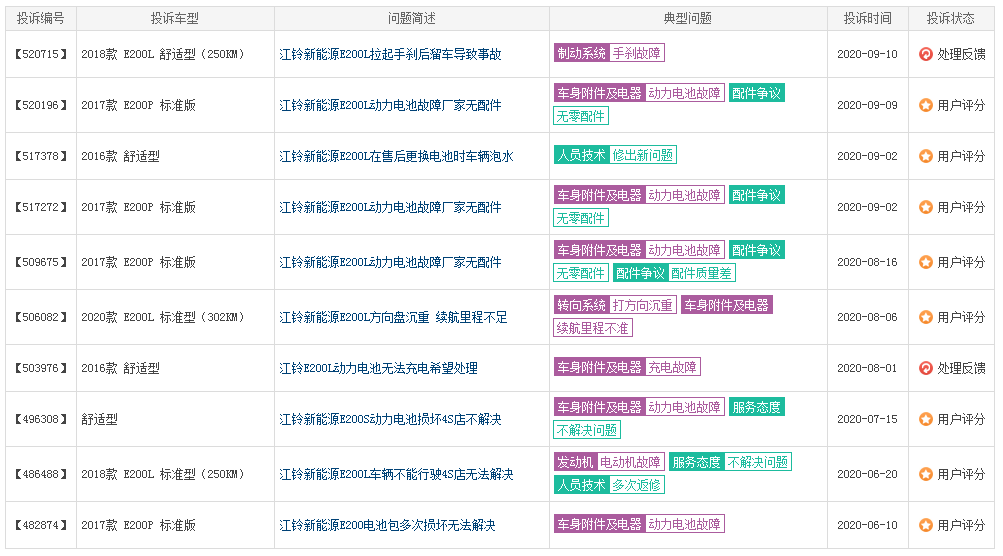1003x556 pixels.
Task: Click the 用户评分 star icon for complaint 517378
Action: tap(926, 156)
